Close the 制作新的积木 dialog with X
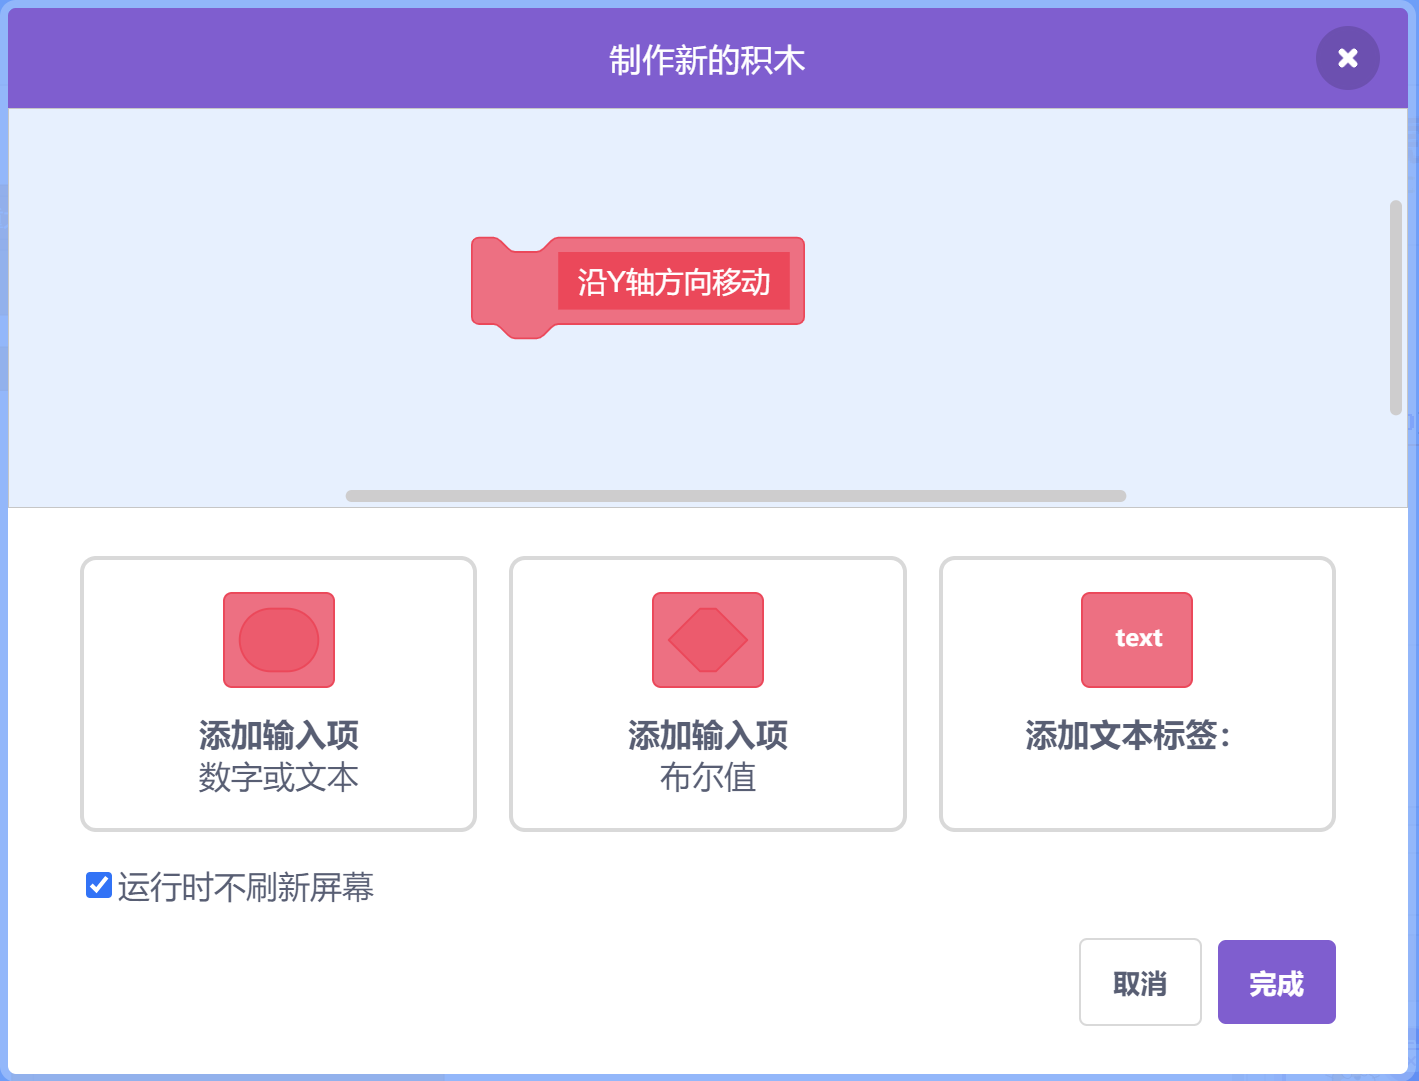Image resolution: width=1419 pixels, height=1081 pixels. click(x=1347, y=58)
